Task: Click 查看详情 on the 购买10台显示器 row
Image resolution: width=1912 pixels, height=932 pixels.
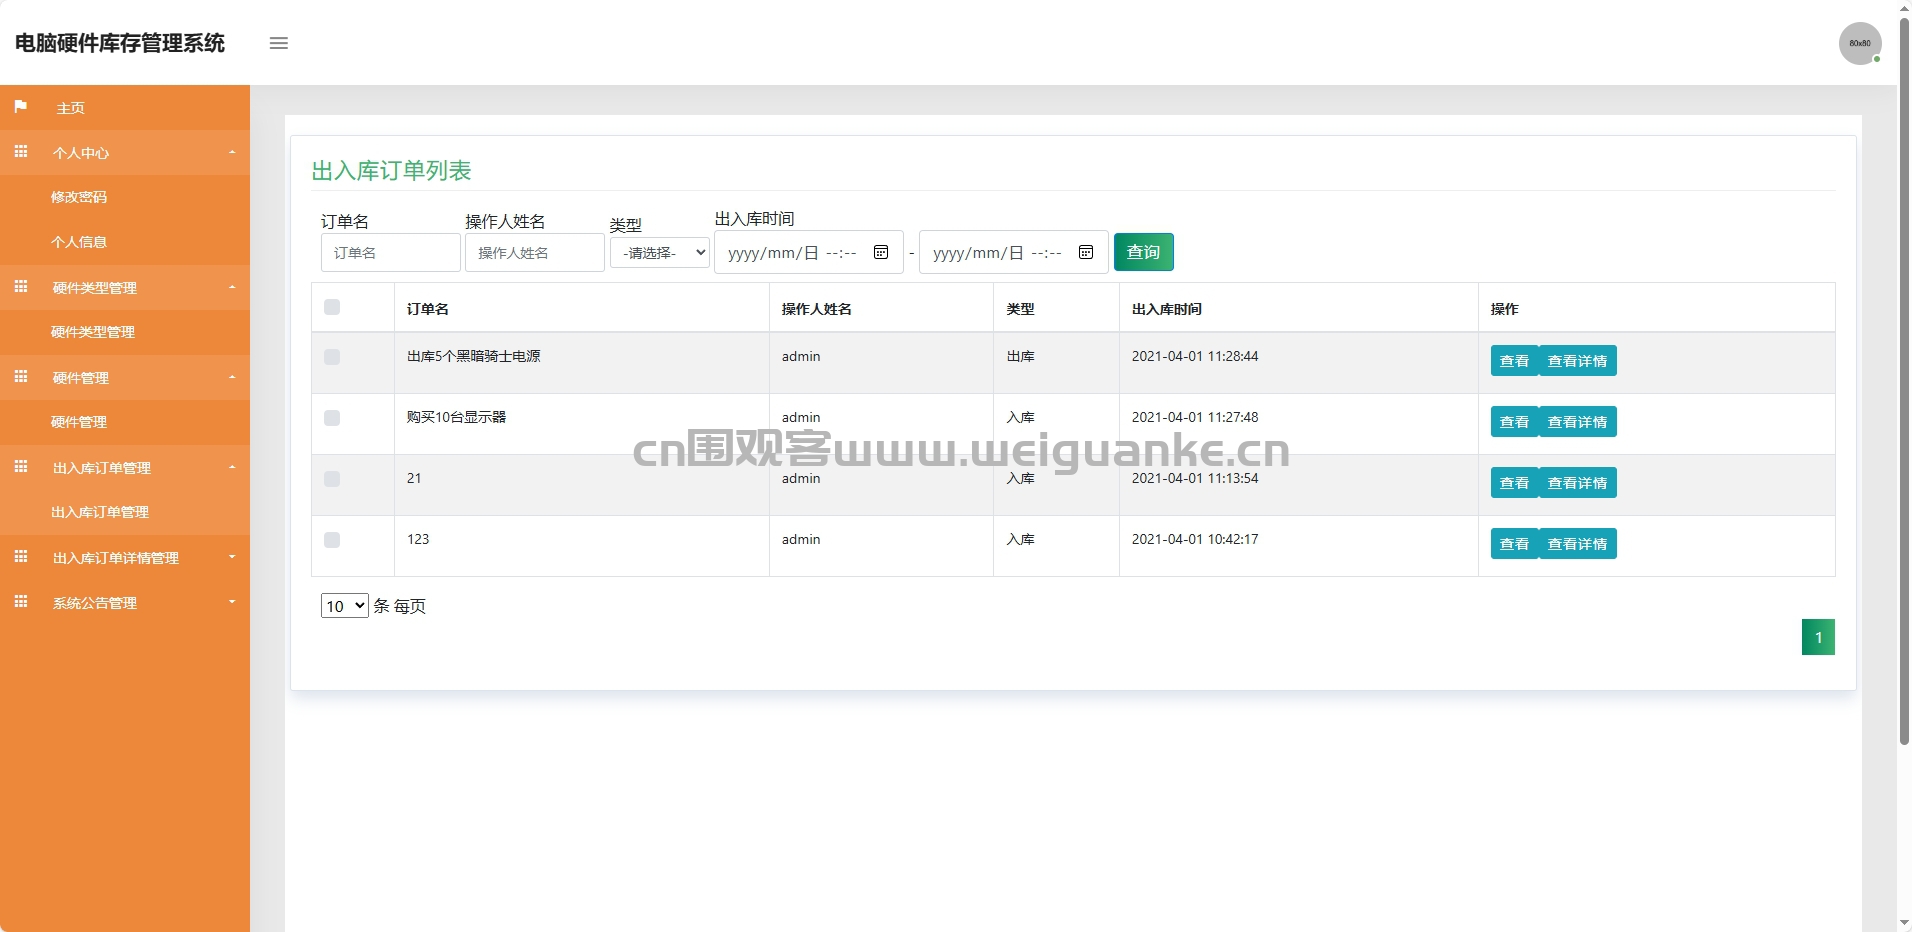Action: tap(1578, 421)
